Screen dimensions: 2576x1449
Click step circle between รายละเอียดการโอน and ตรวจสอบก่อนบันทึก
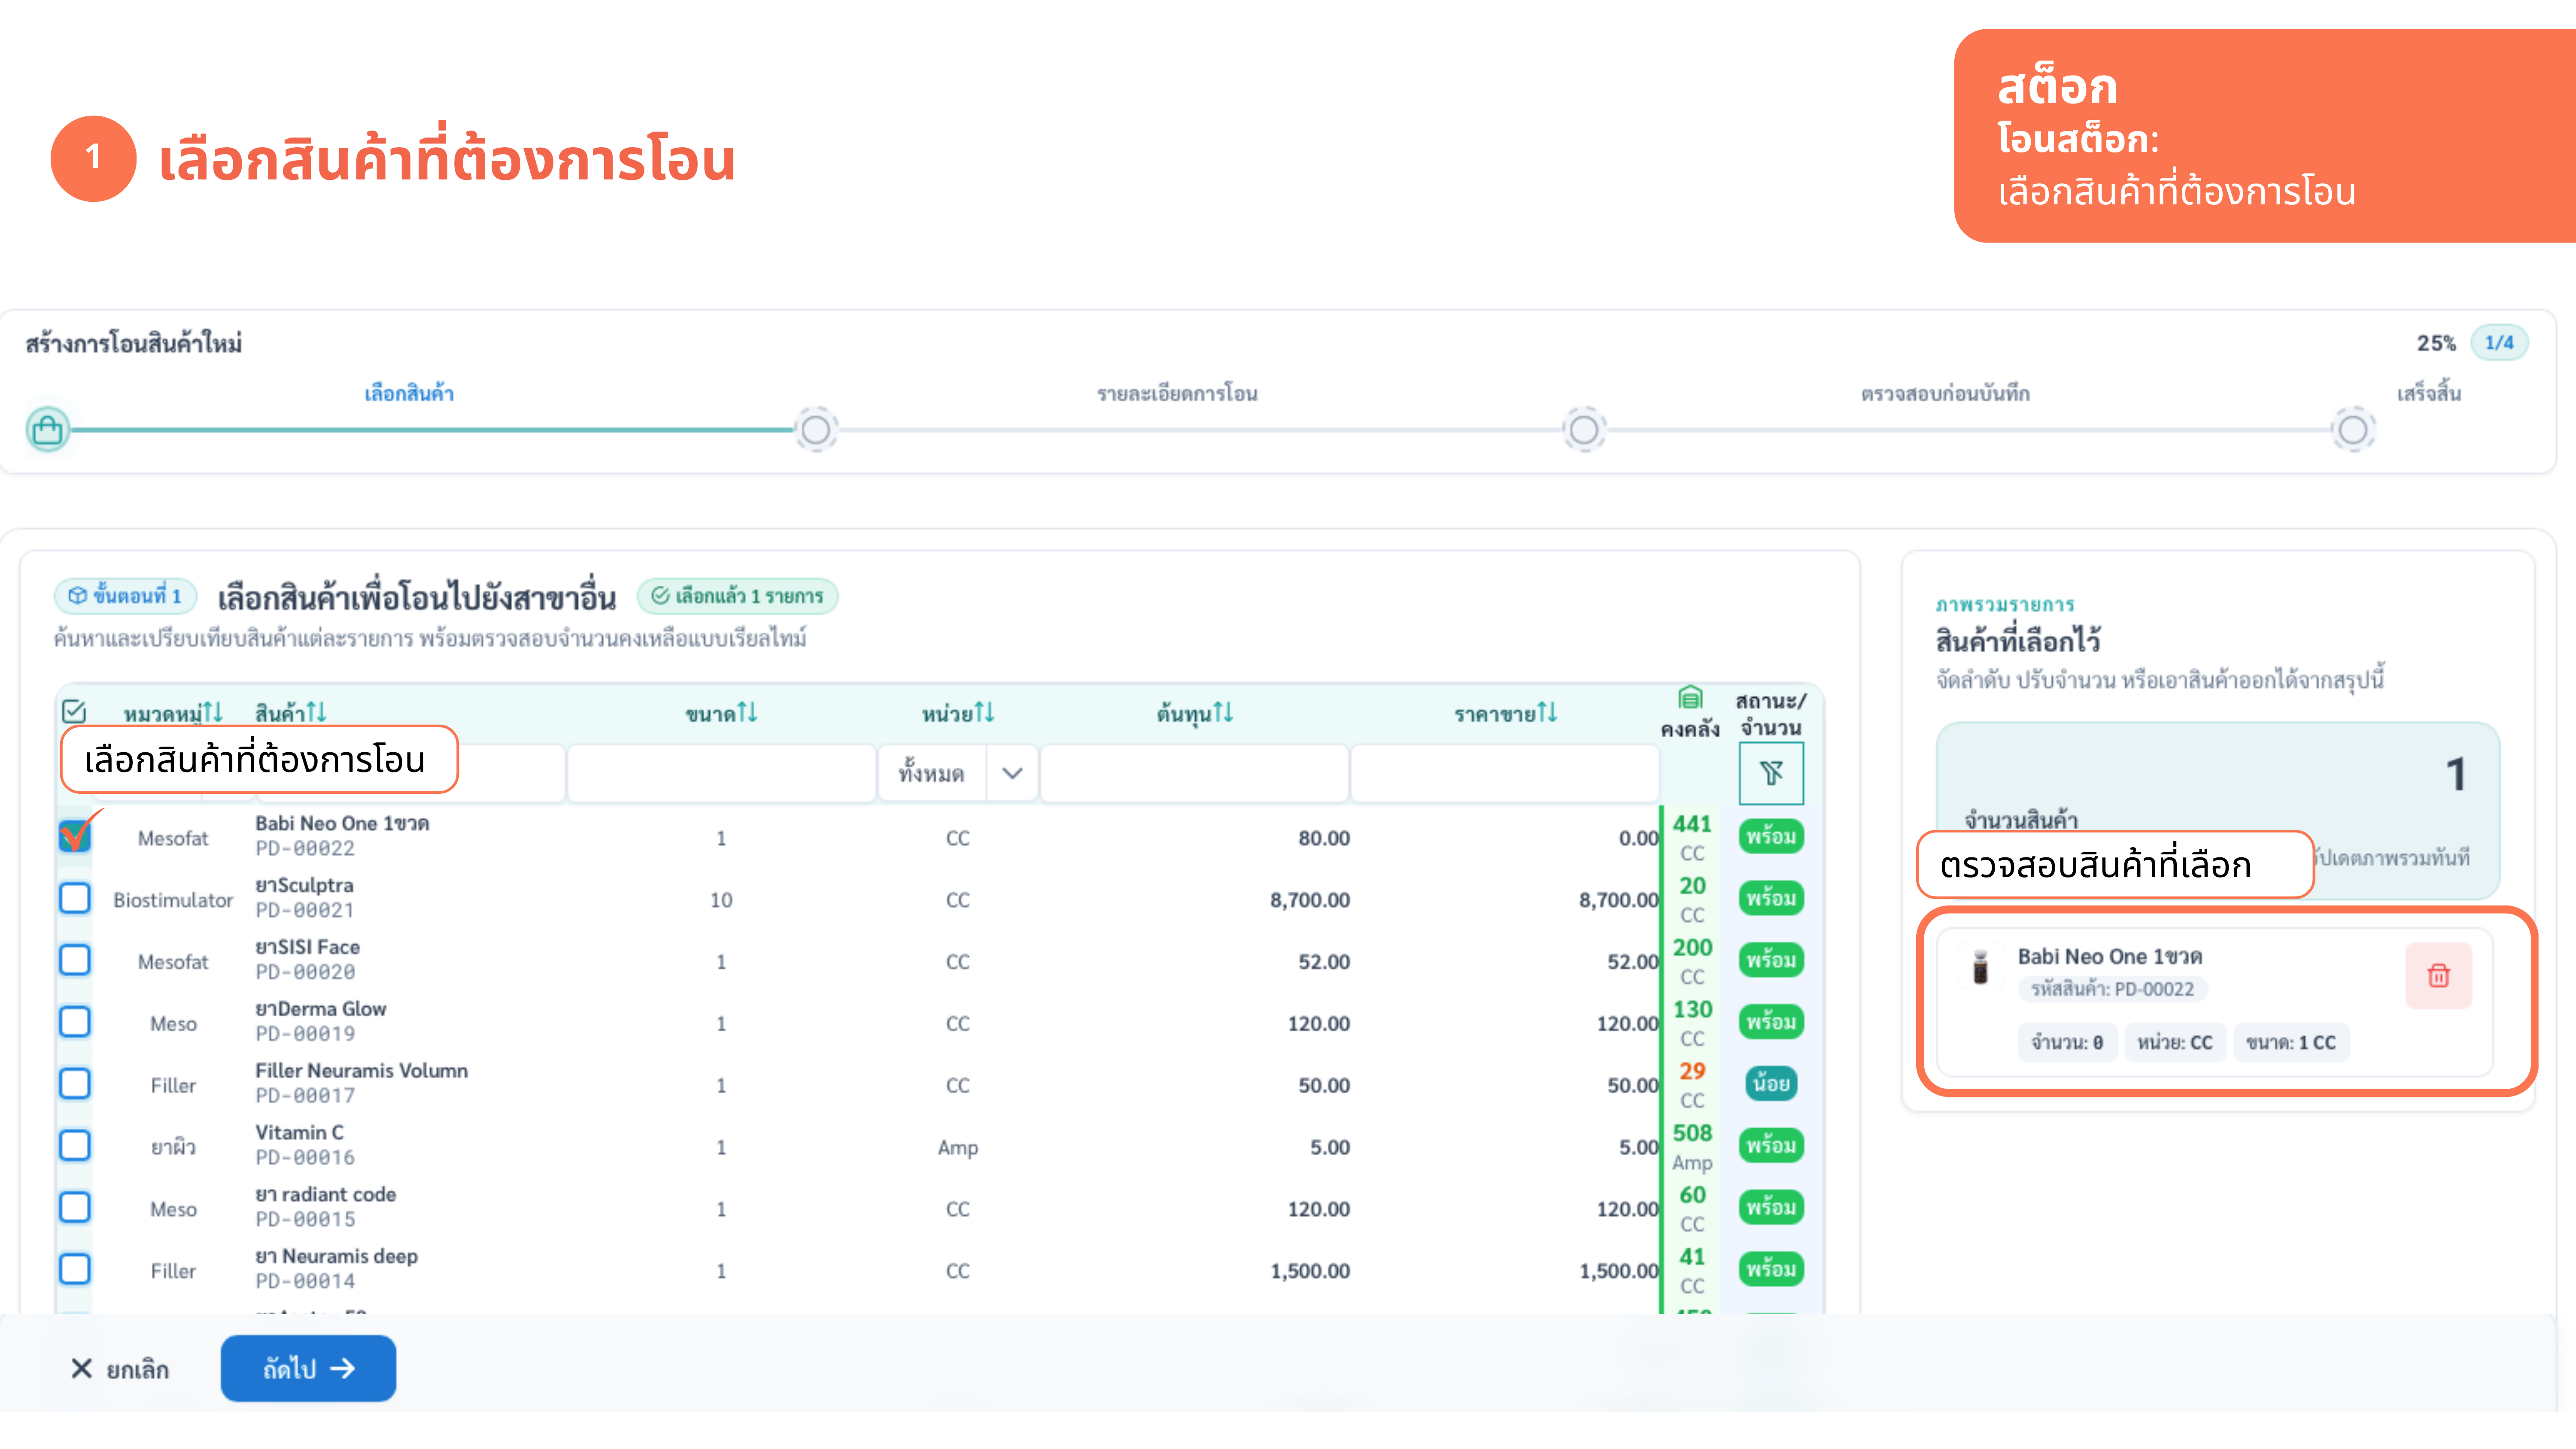tap(1584, 430)
